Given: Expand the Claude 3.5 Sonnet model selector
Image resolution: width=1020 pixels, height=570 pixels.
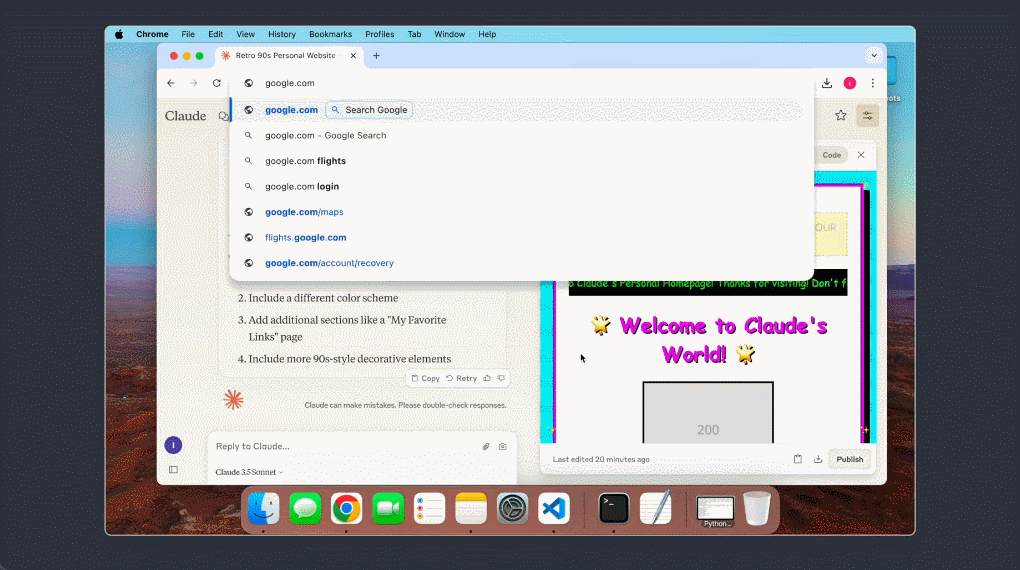Looking at the screenshot, I should (x=249, y=472).
